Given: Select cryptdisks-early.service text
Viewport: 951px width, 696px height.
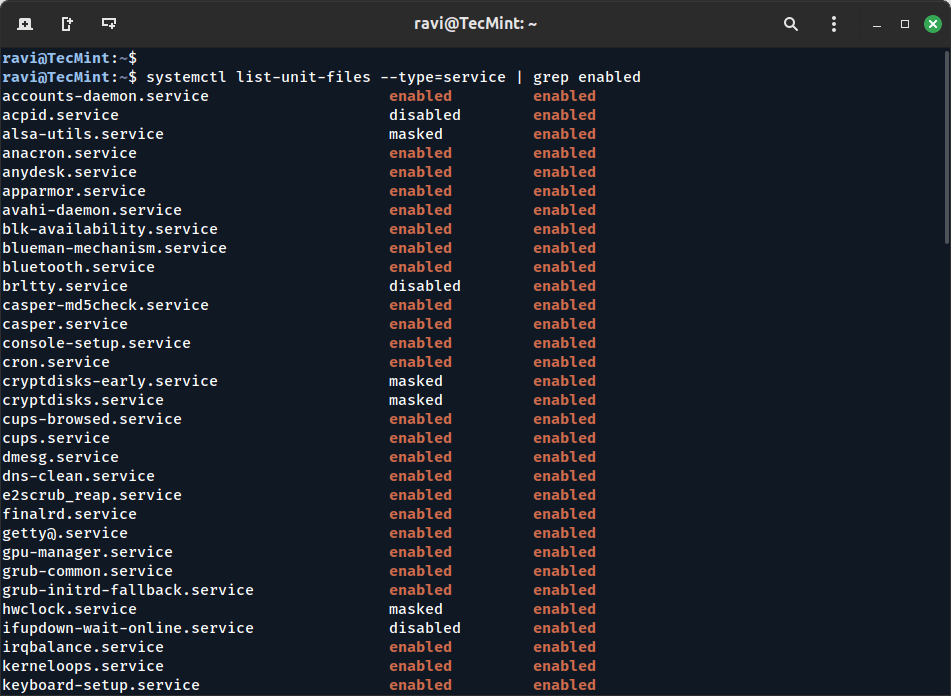Looking at the screenshot, I should (x=110, y=381).
